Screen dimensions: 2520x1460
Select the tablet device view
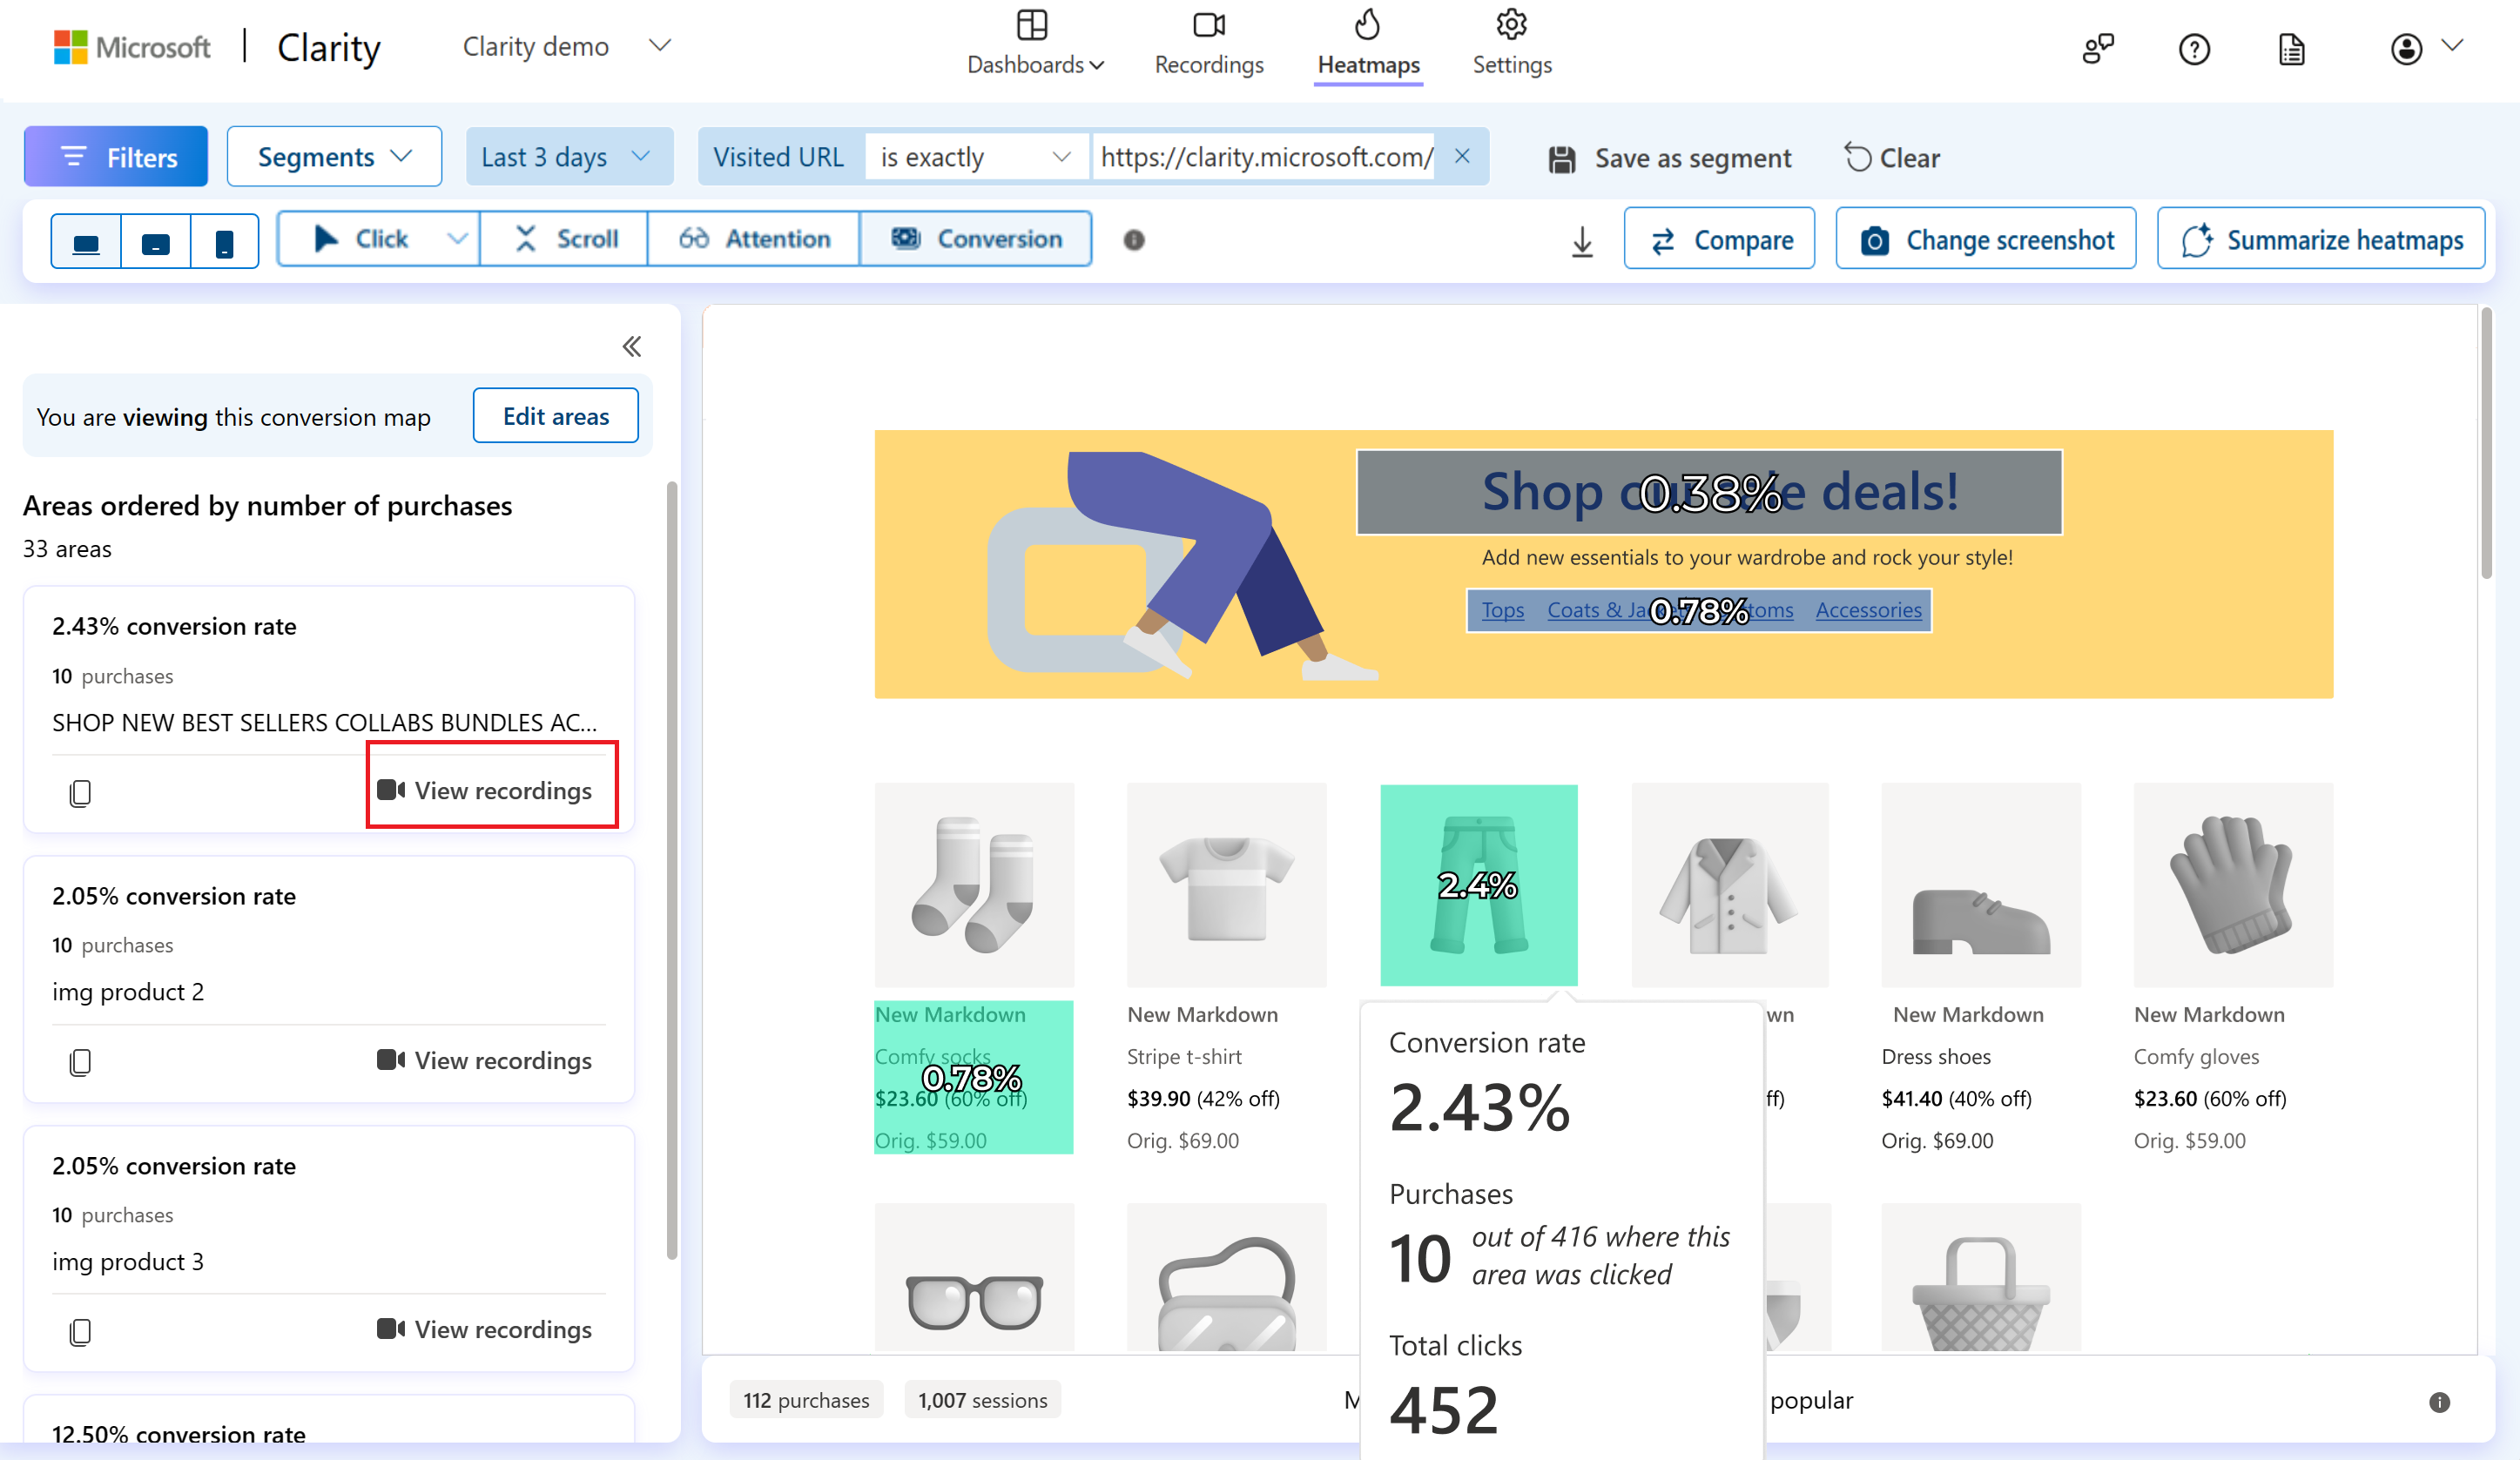[155, 240]
